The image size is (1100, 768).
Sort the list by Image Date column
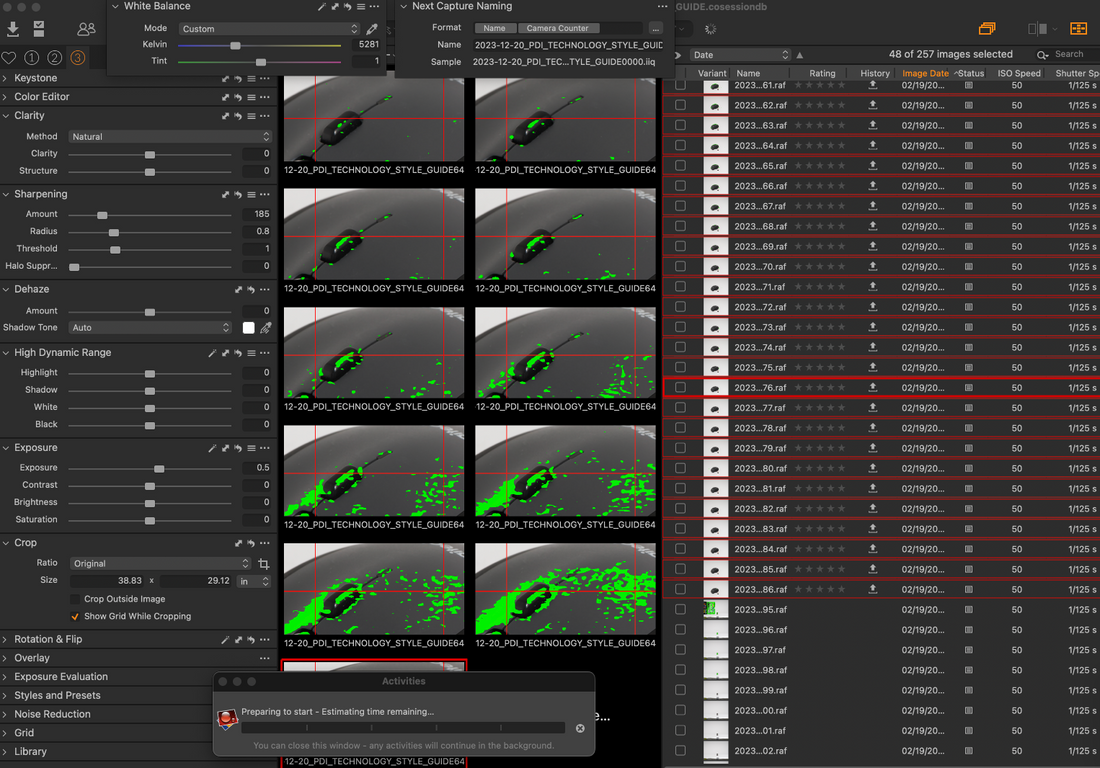(x=925, y=73)
